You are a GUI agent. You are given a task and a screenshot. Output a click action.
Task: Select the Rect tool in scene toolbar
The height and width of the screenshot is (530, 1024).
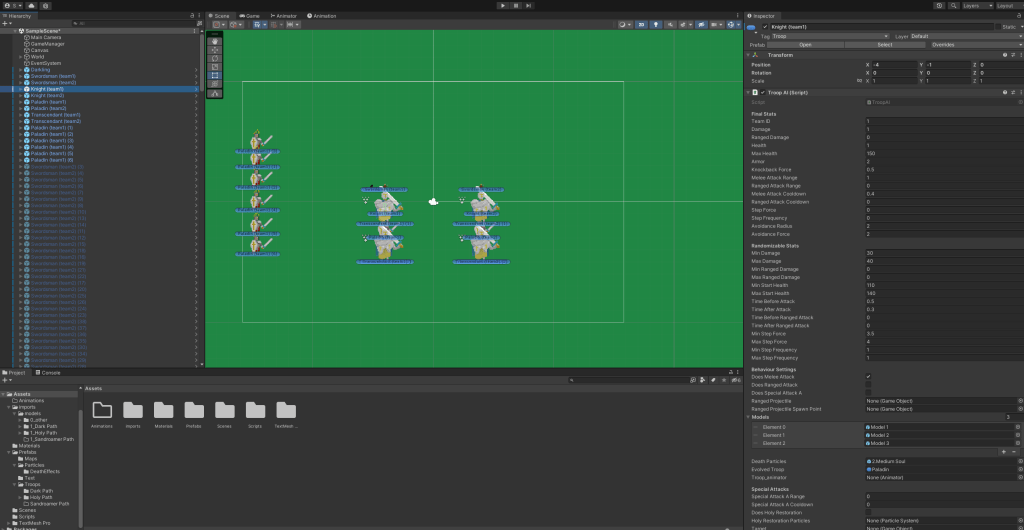click(x=215, y=75)
